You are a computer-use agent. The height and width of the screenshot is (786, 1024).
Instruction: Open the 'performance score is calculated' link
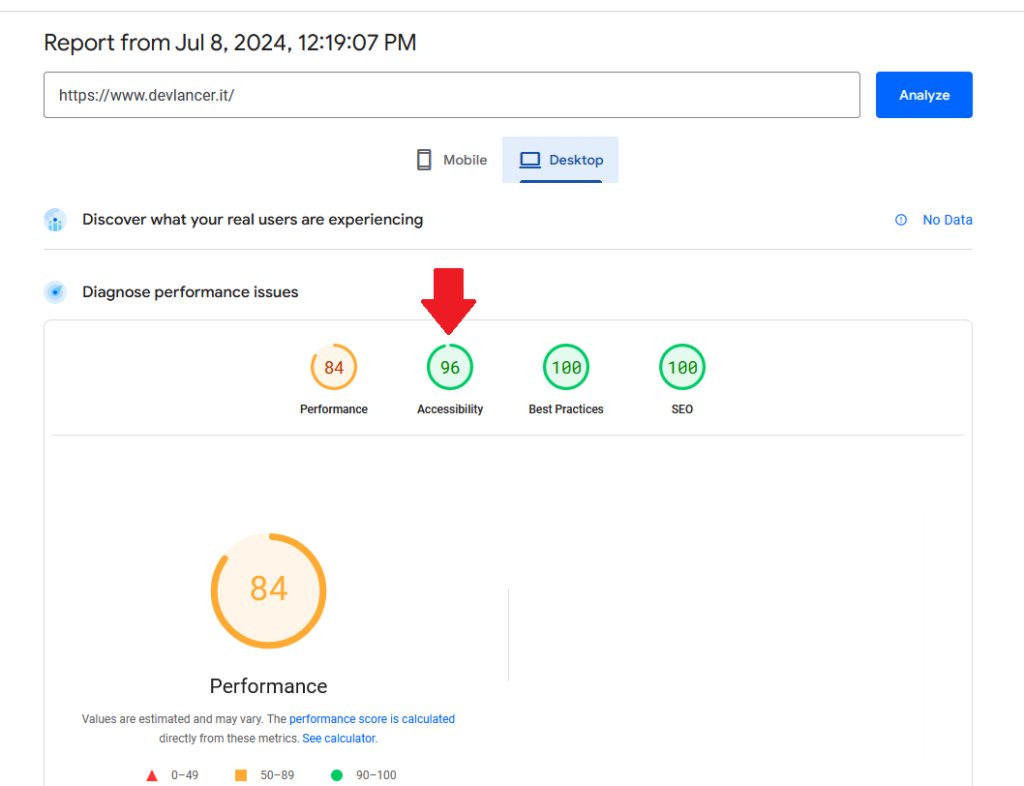[372, 719]
